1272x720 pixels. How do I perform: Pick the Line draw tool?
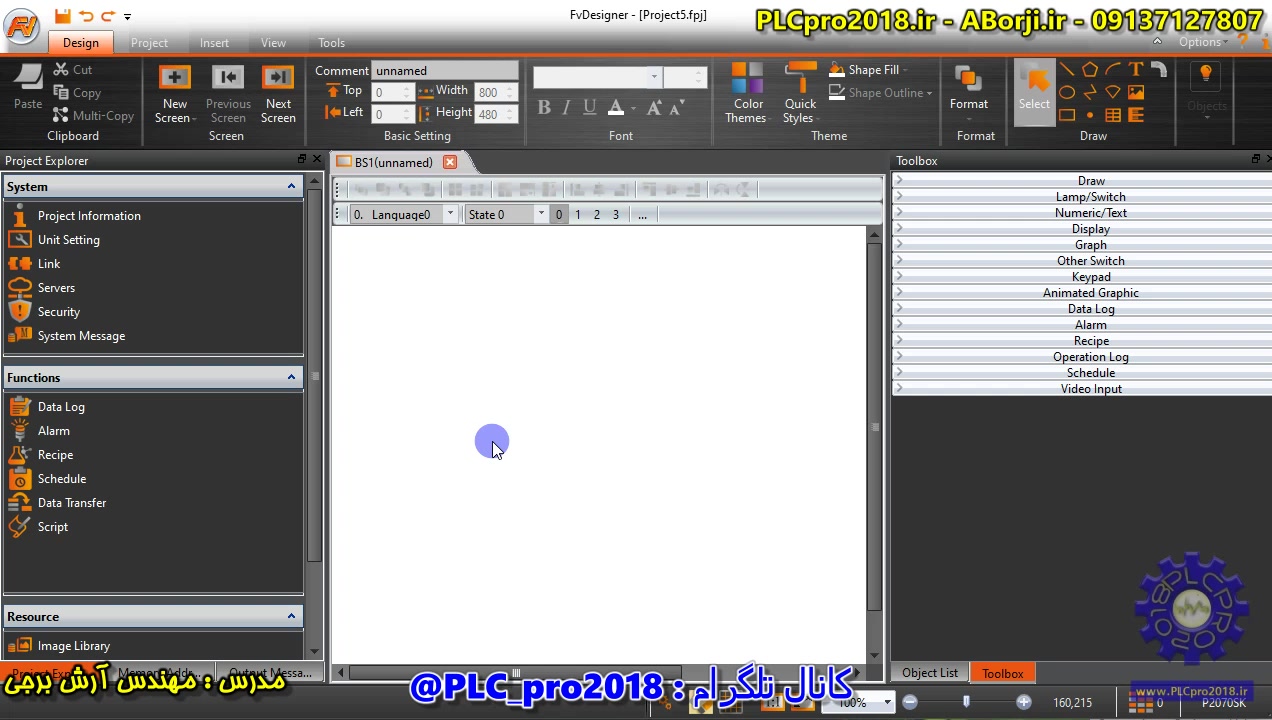(x=1067, y=70)
